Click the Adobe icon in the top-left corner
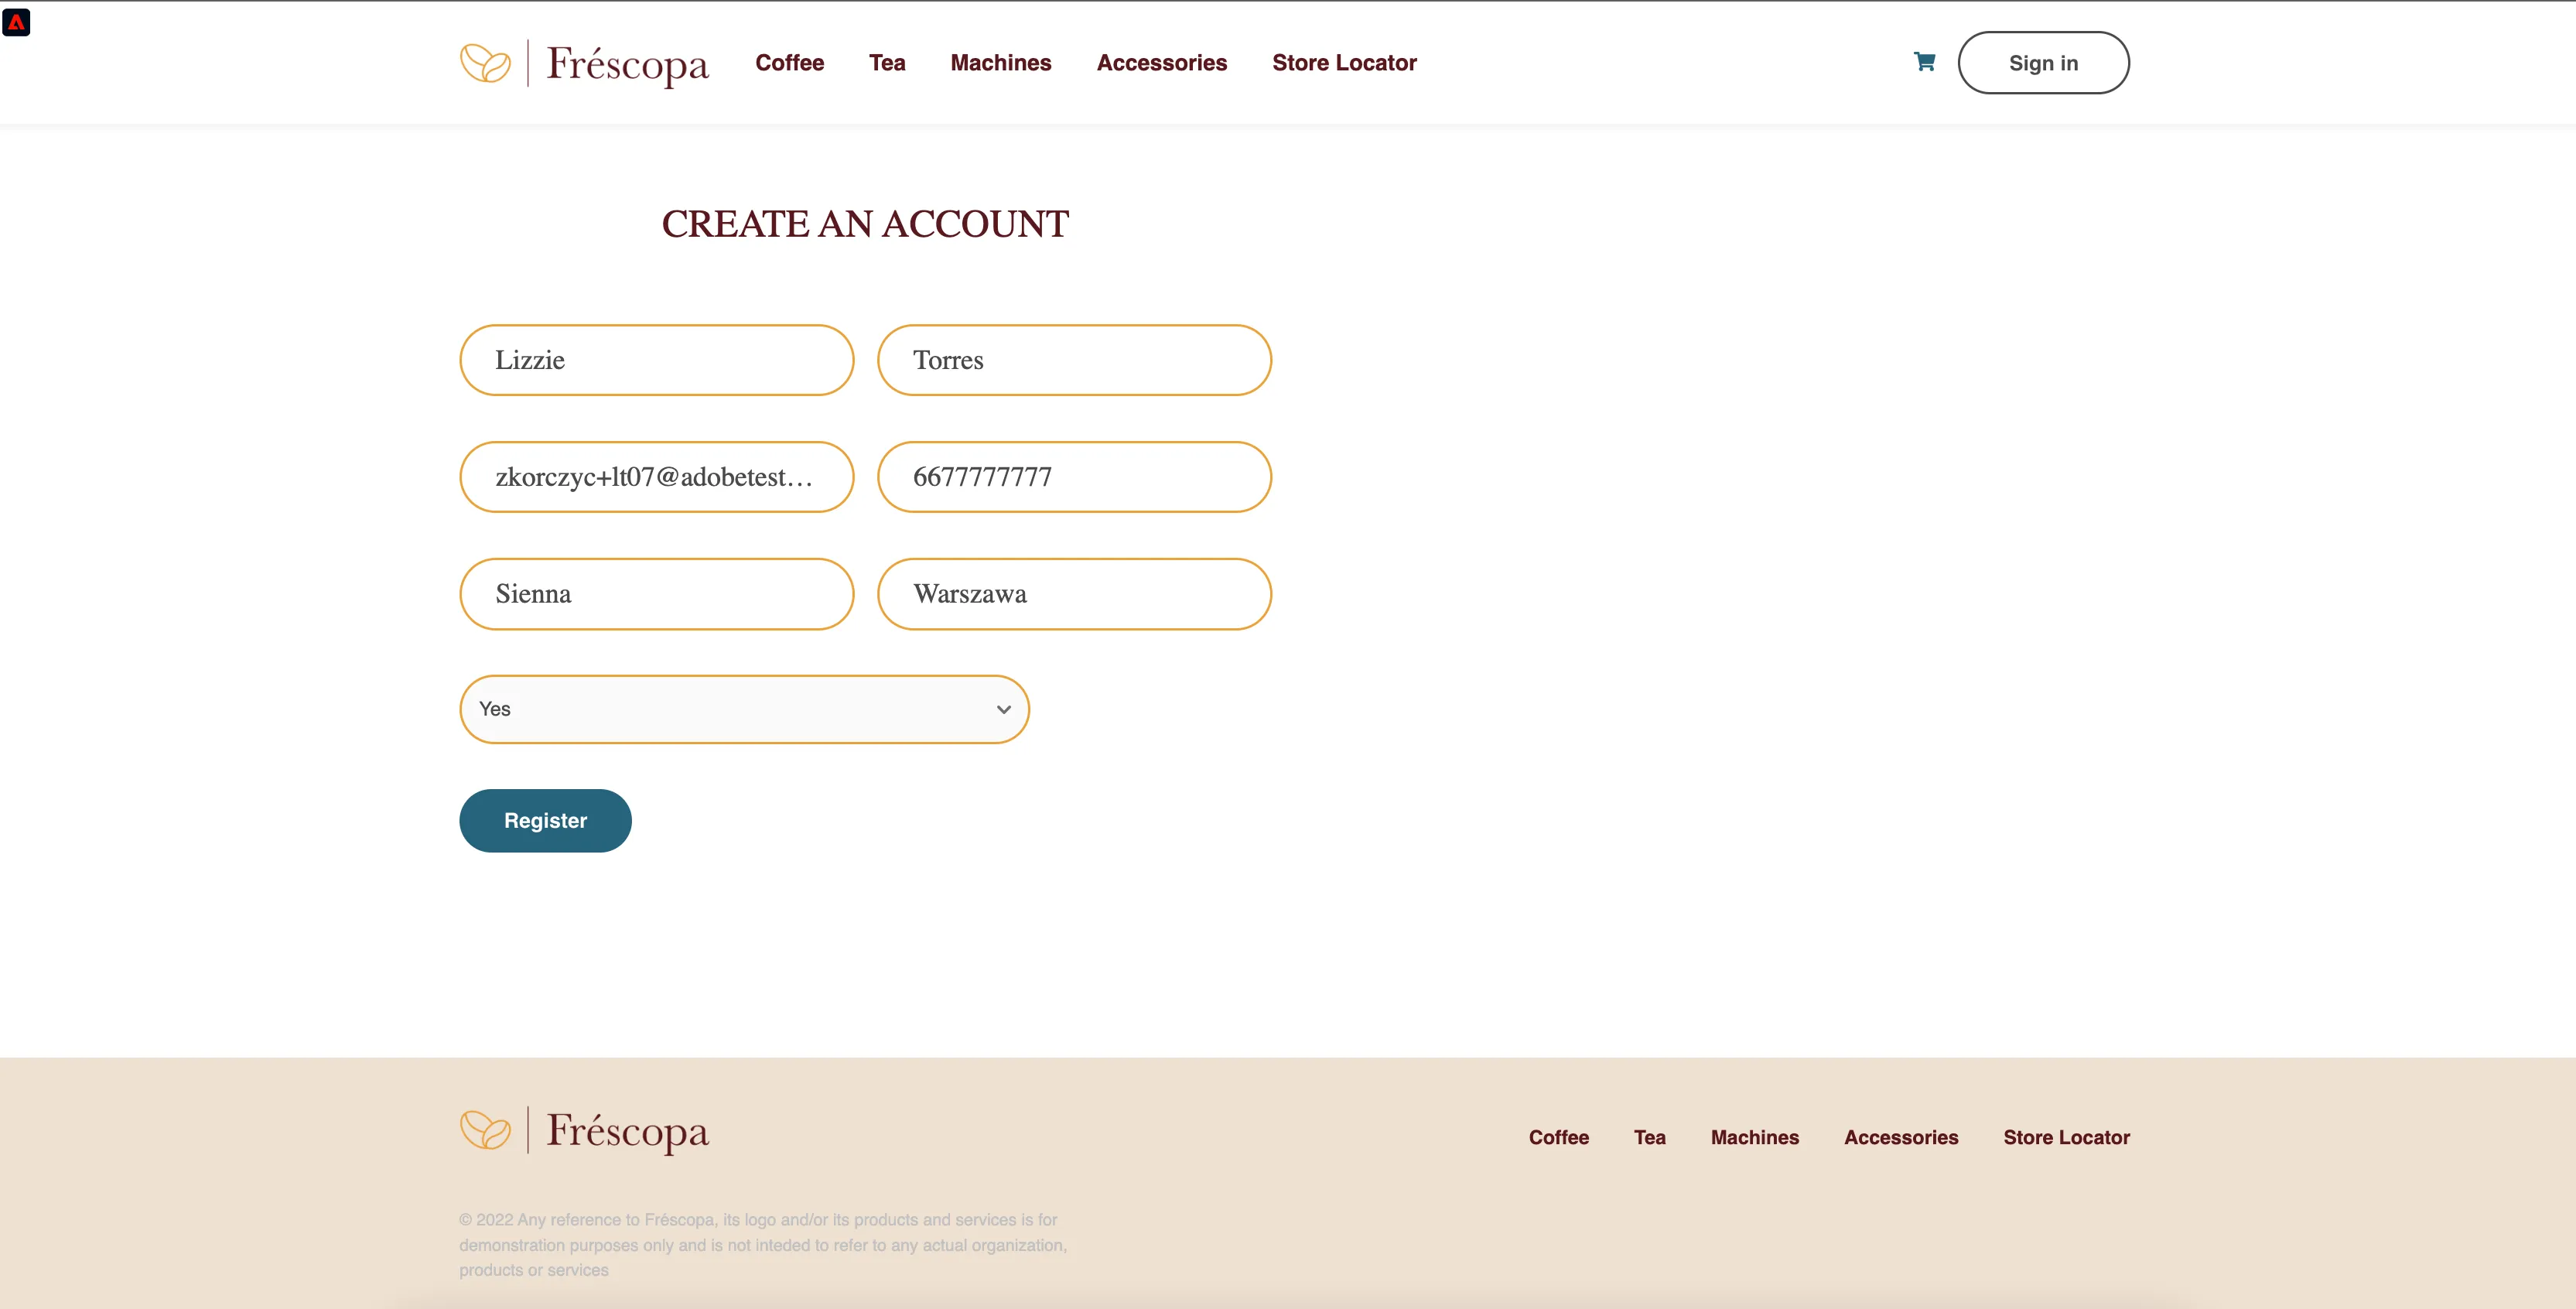 tap(16, 22)
